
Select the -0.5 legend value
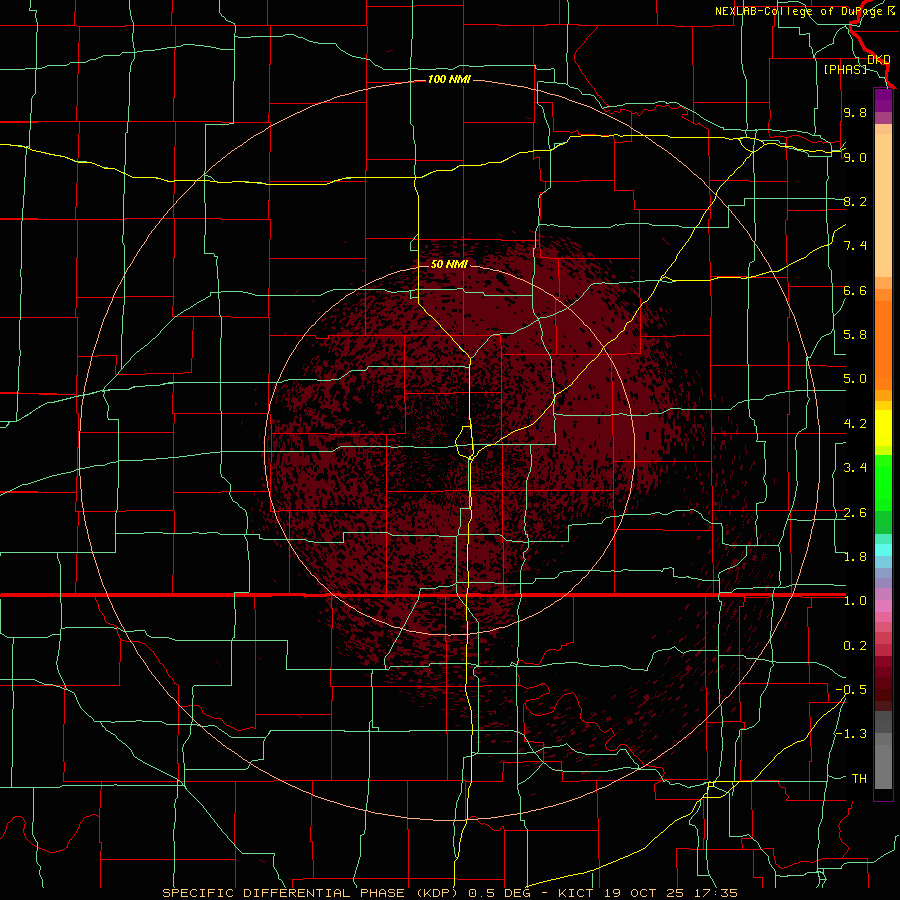click(851, 690)
